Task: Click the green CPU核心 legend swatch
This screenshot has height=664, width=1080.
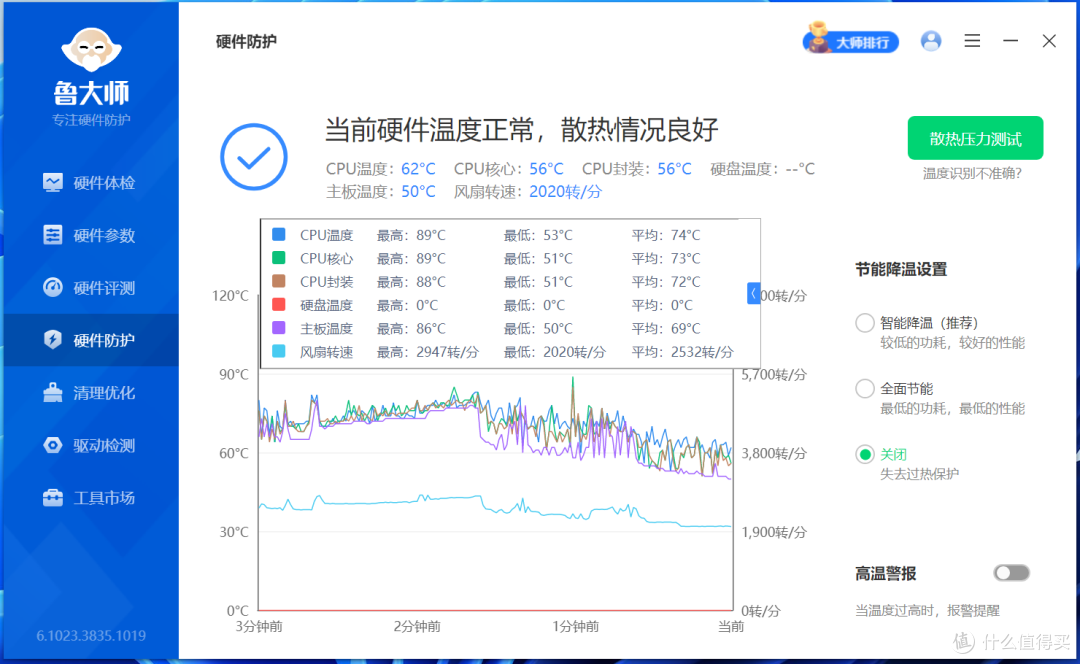Action: [279, 258]
